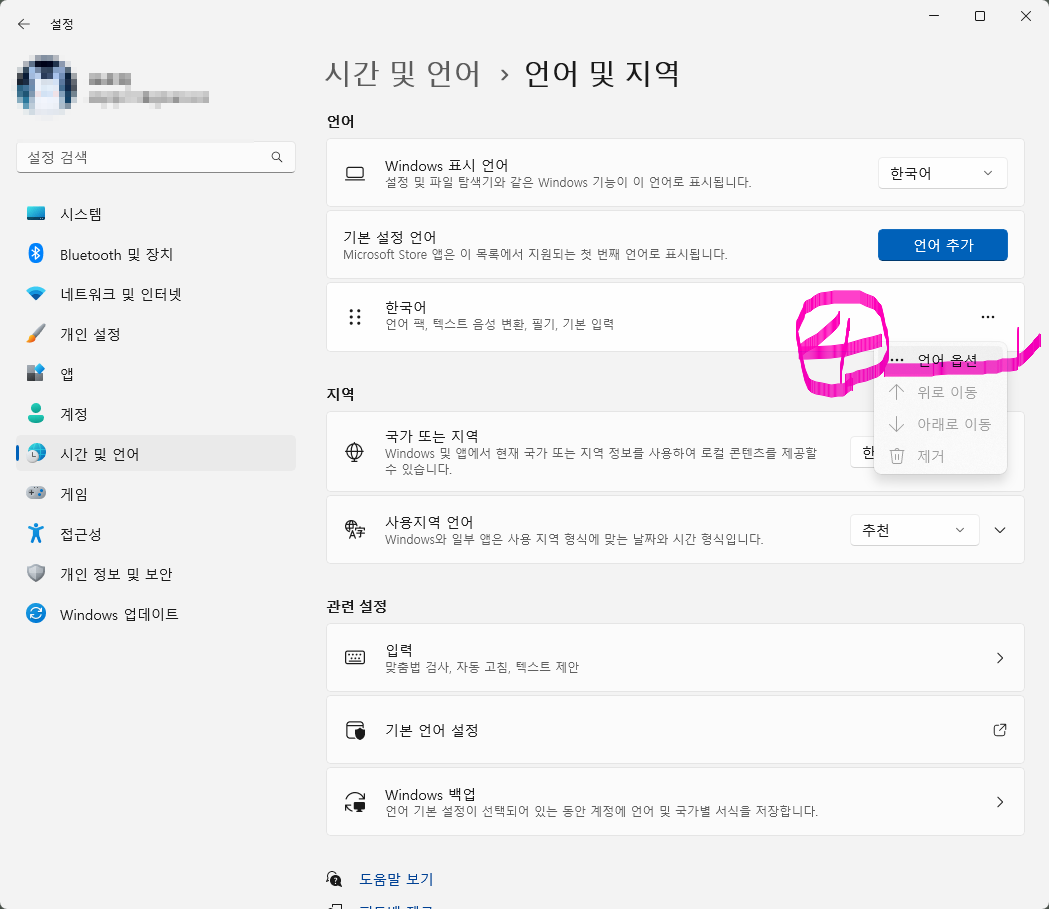Open 개인 정보 및 보안
Viewport: 1049px width, 909px height.
coord(156,574)
